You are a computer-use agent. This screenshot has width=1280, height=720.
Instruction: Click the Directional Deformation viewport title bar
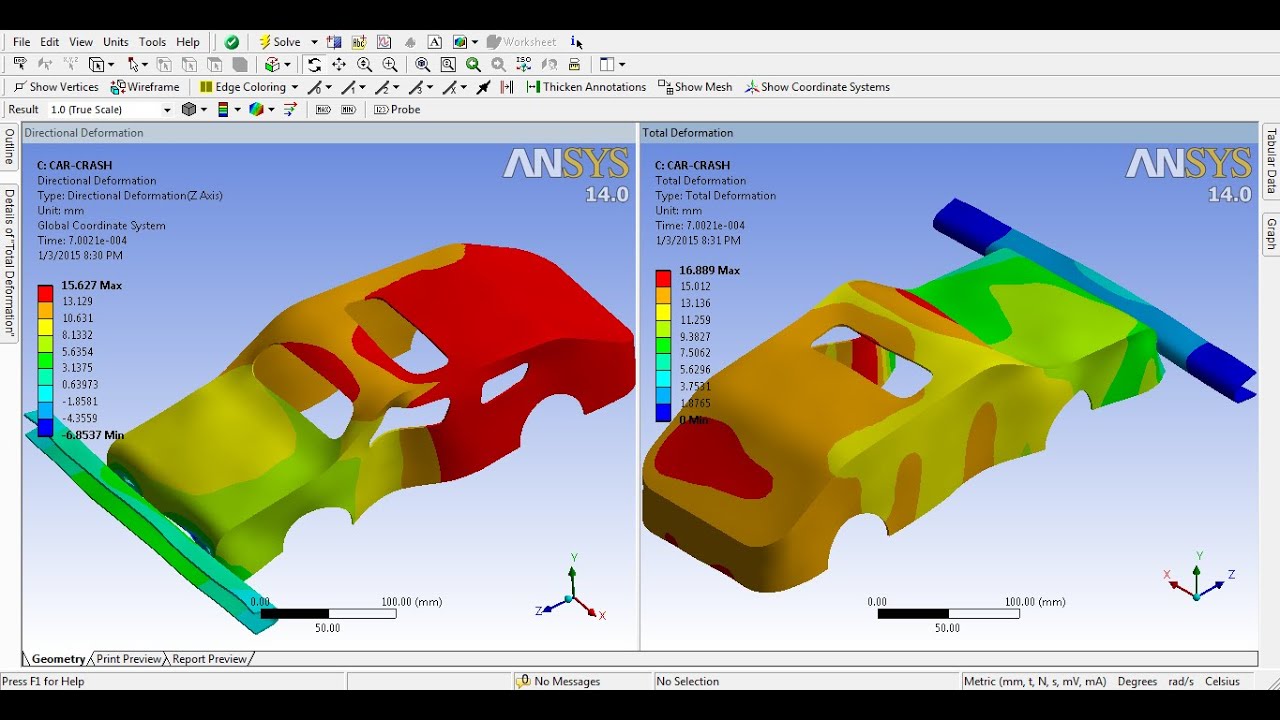tap(329, 132)
